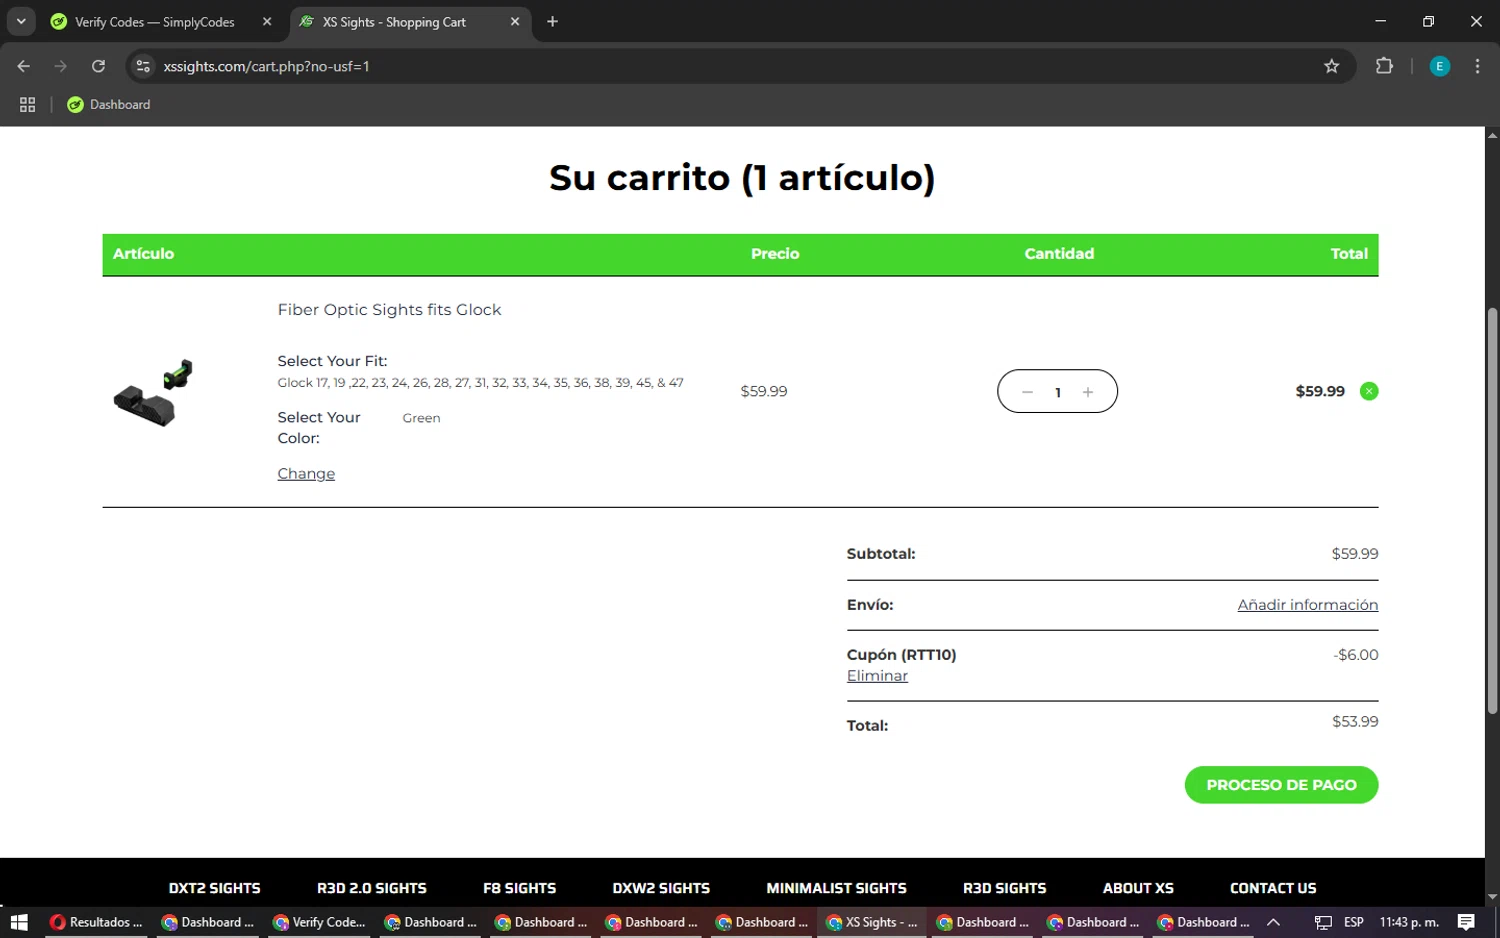1500x938 pixels.
Task: Increase quantity with the plus button
Action: (x=1088, y=392)
